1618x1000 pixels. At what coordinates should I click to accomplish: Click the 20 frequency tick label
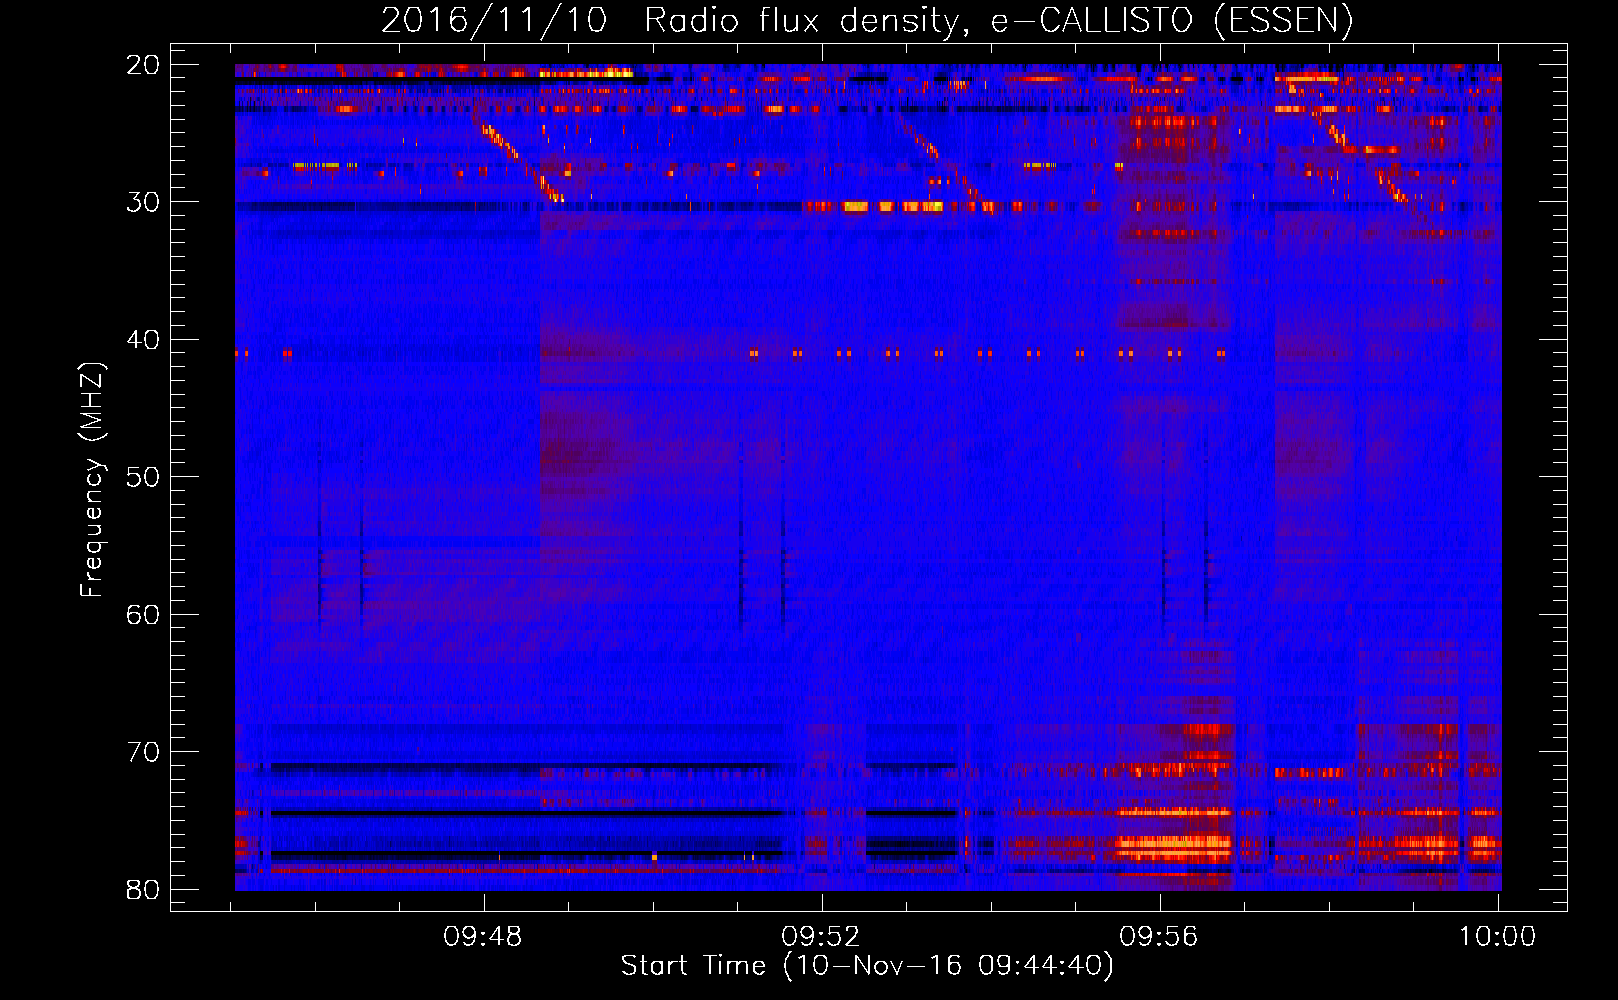(144, 65)
